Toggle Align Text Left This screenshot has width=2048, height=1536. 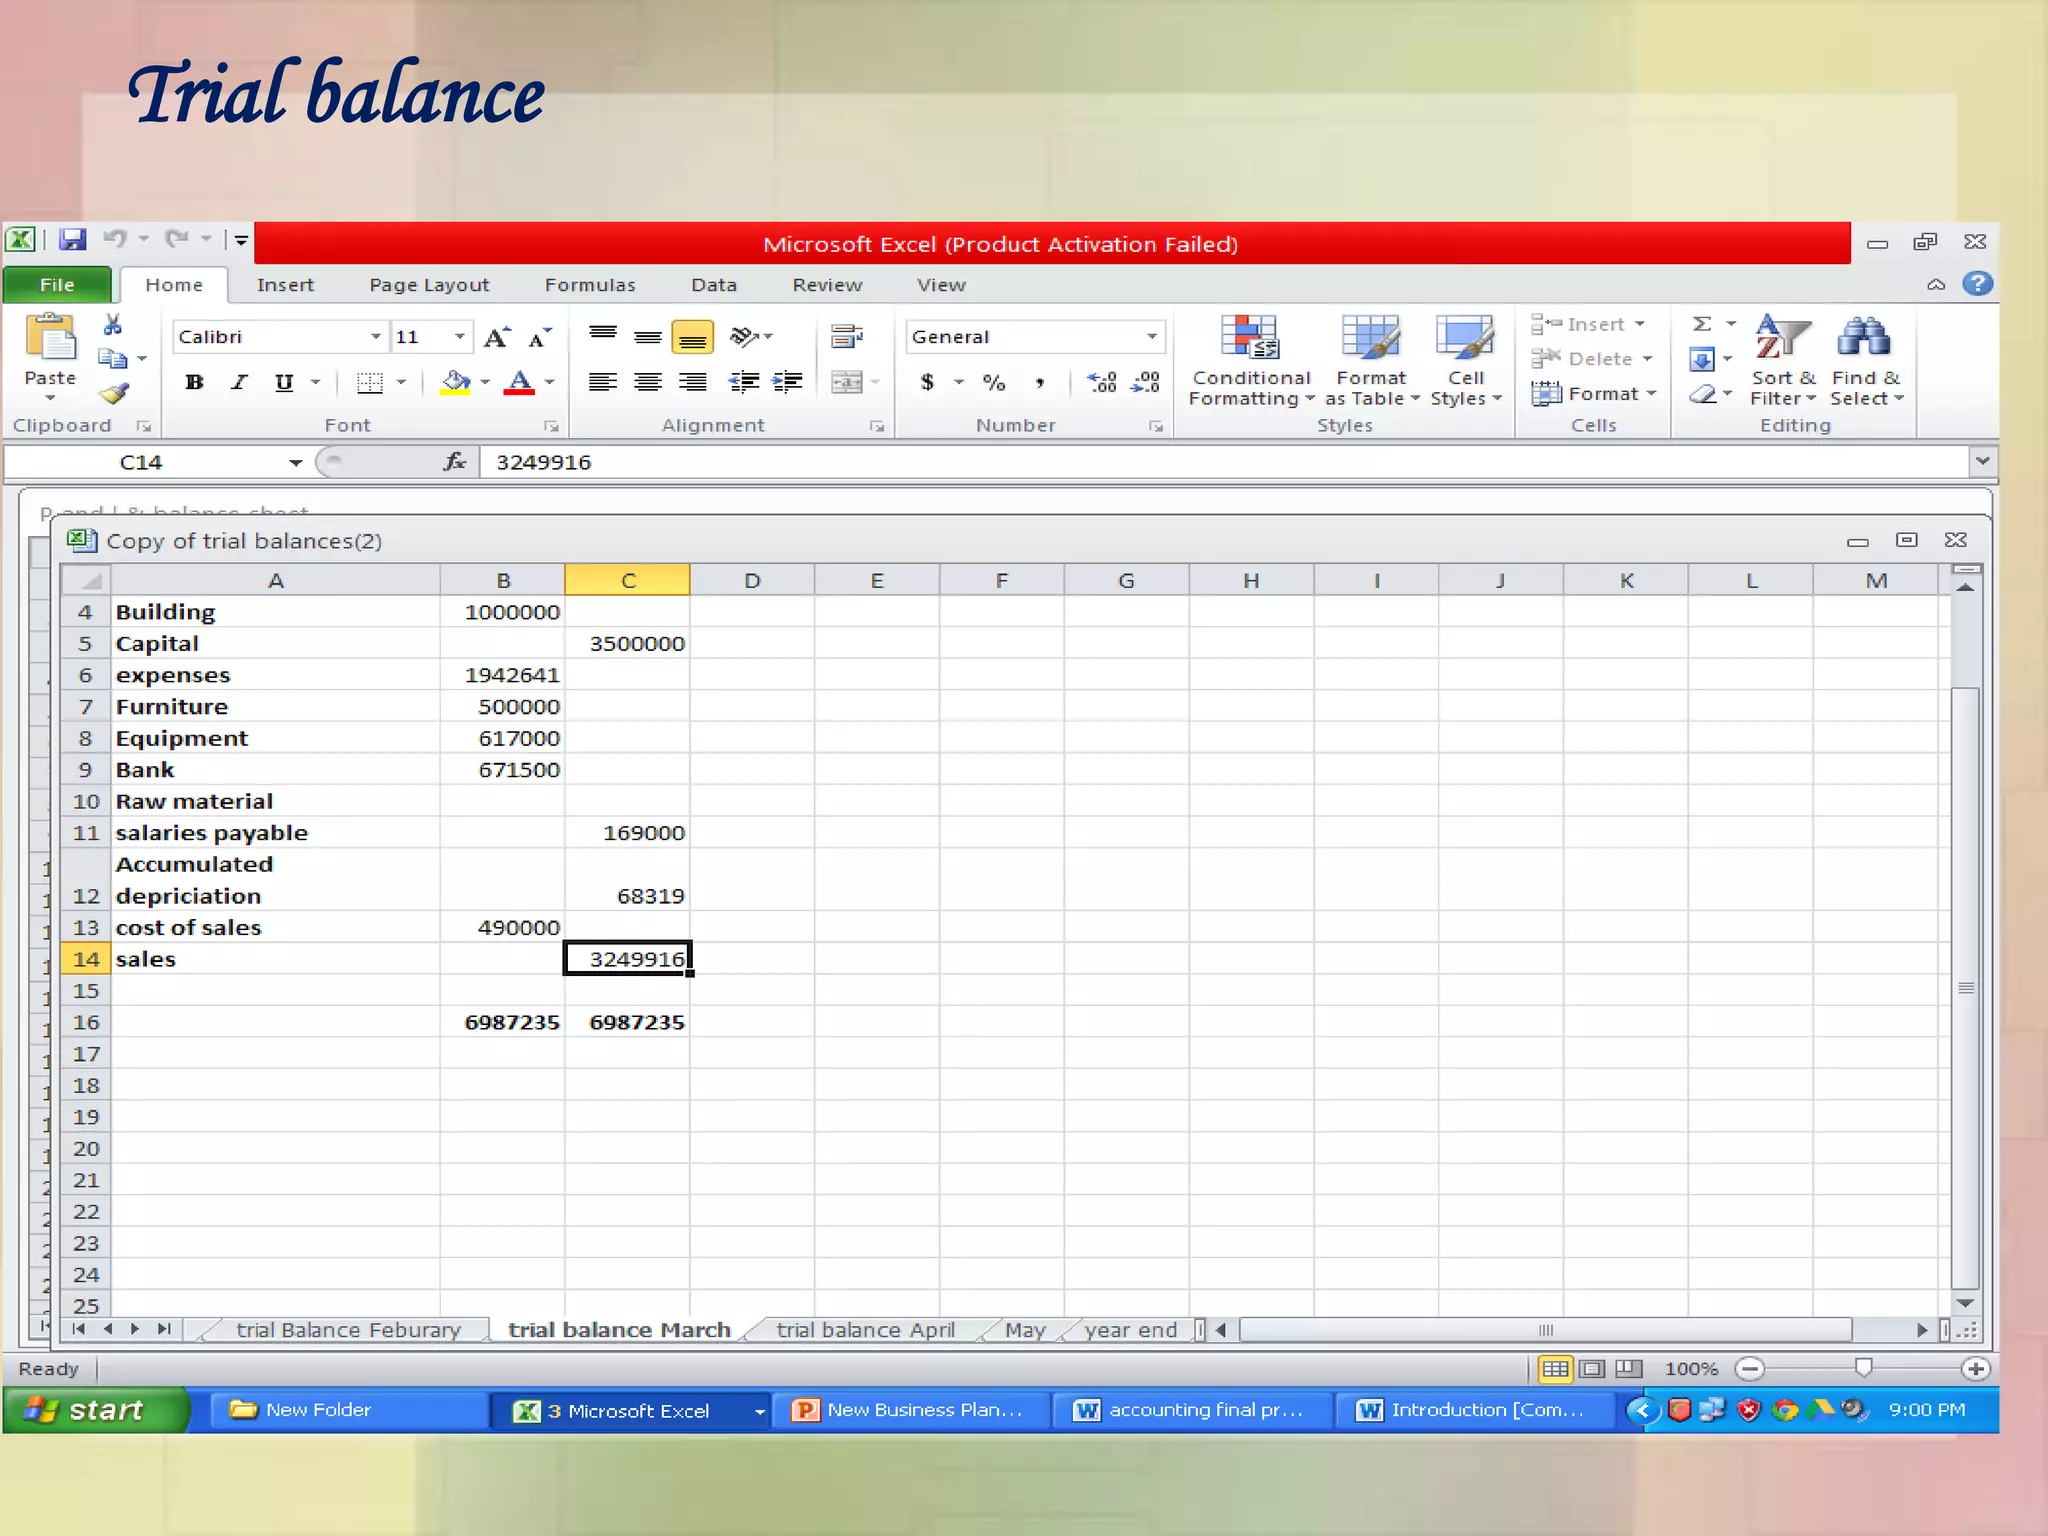603,382
